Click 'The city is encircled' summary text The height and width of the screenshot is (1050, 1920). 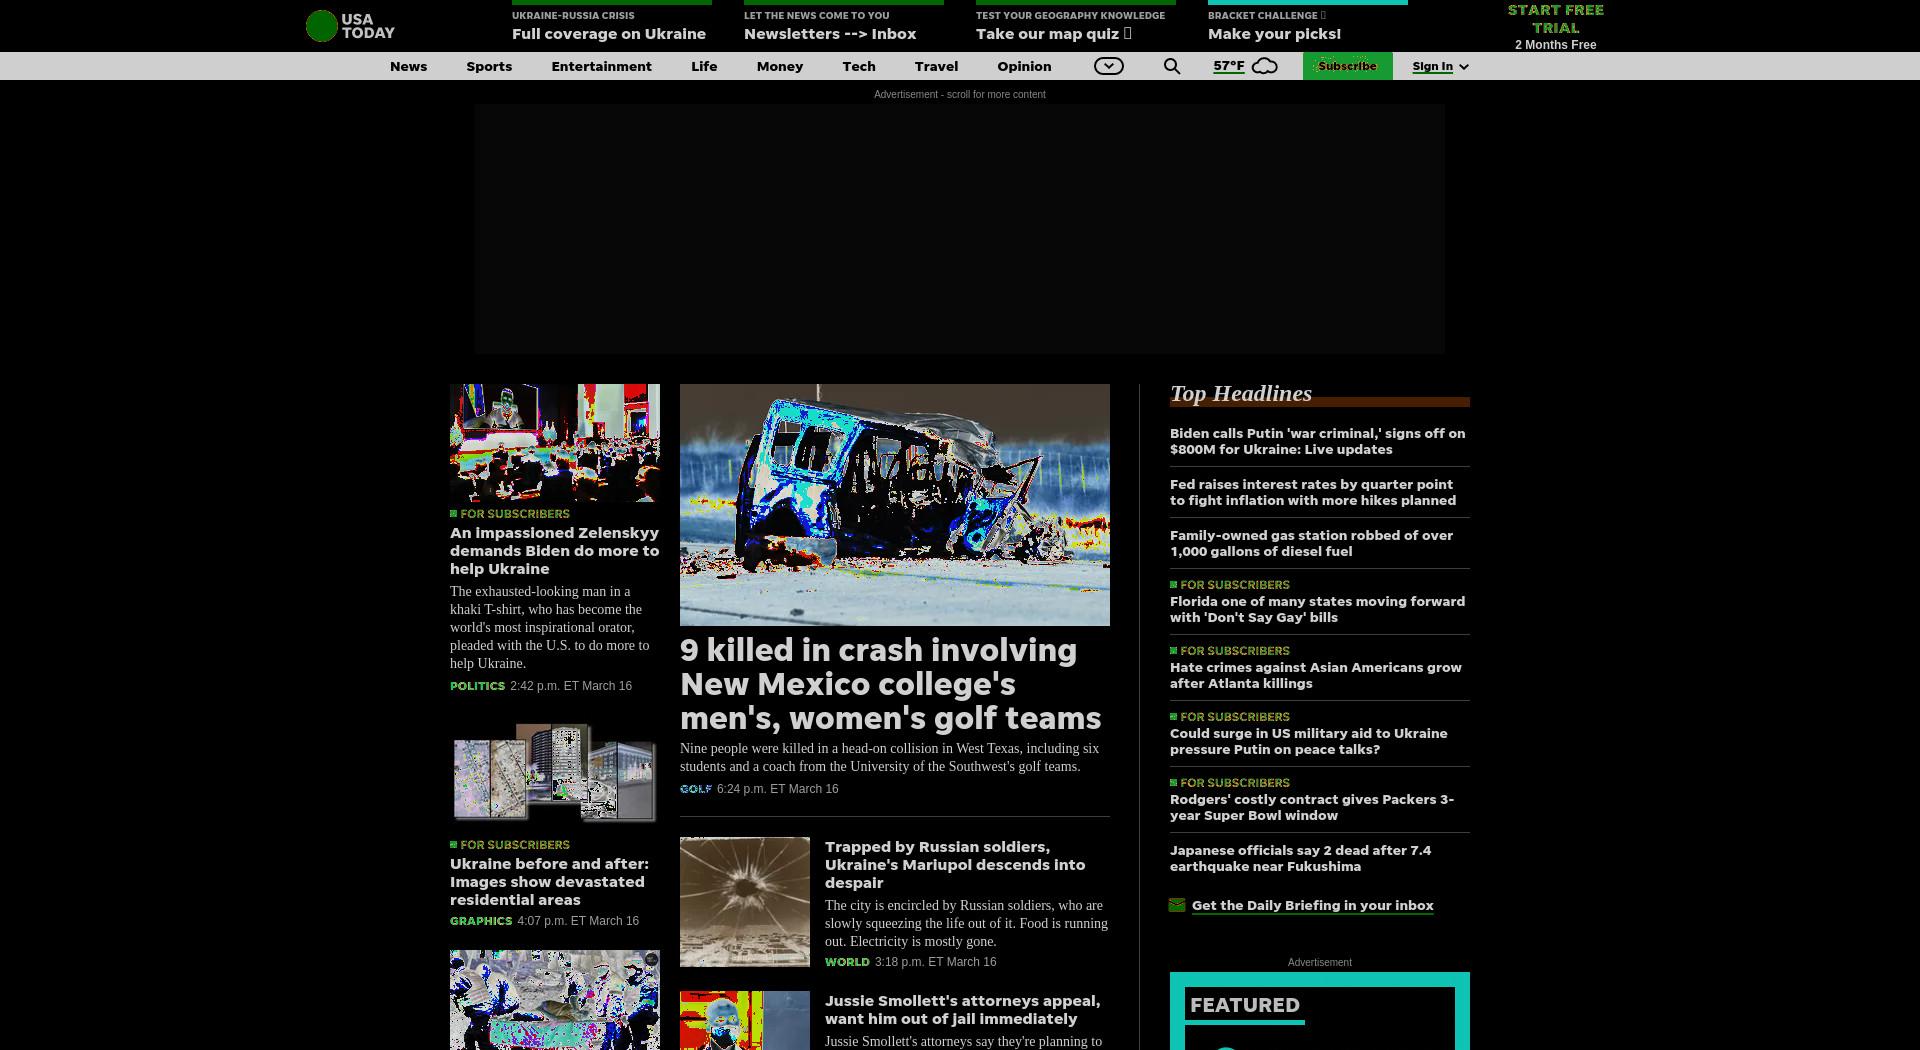966,923
